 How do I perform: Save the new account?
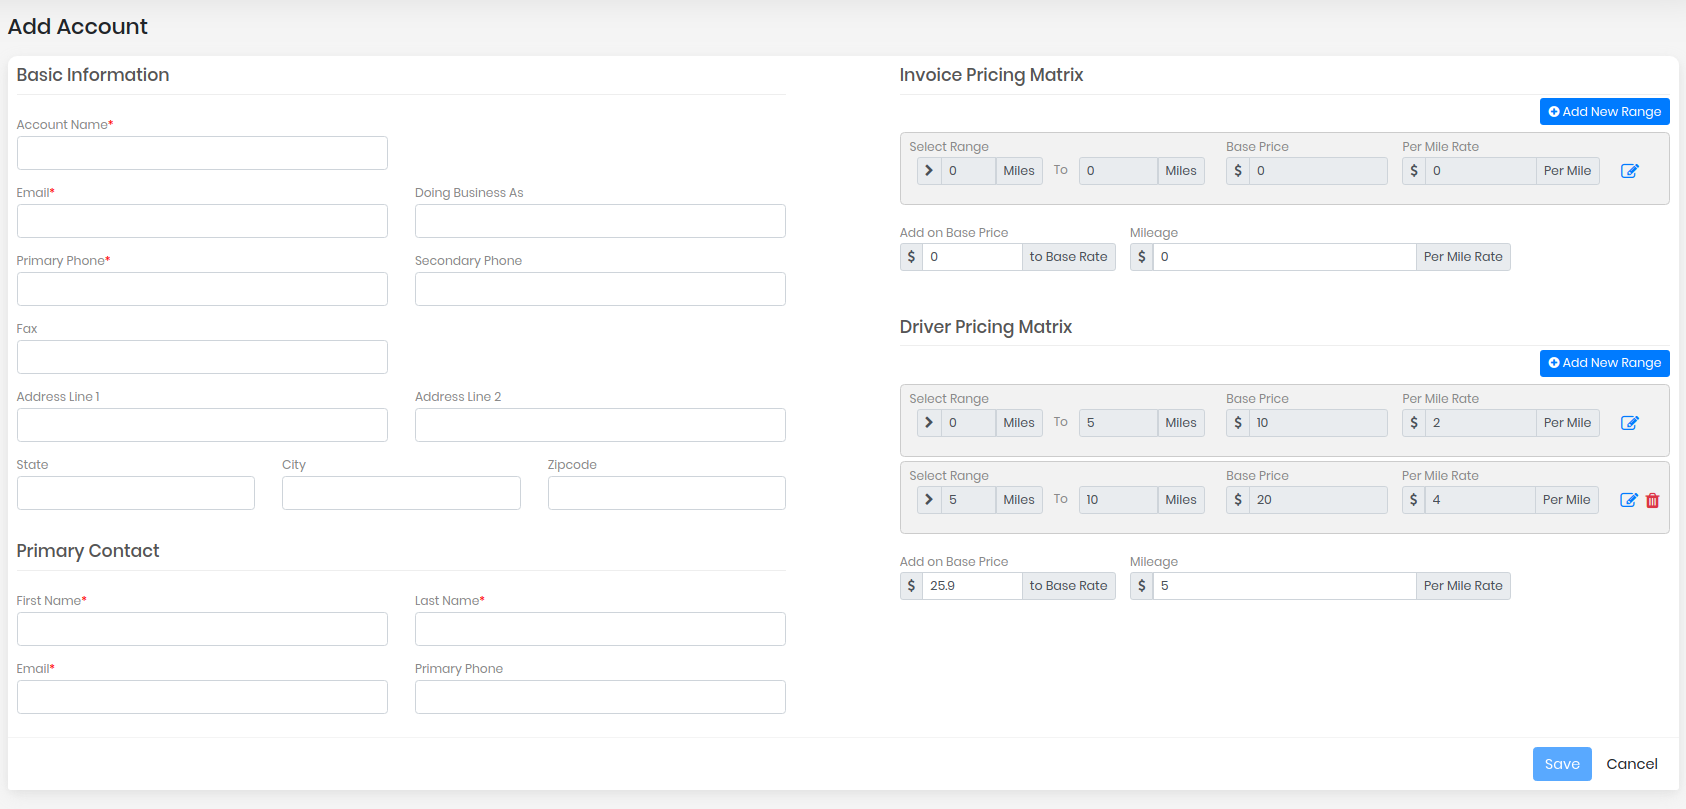pyautogui.click(x=1562, y=764)
